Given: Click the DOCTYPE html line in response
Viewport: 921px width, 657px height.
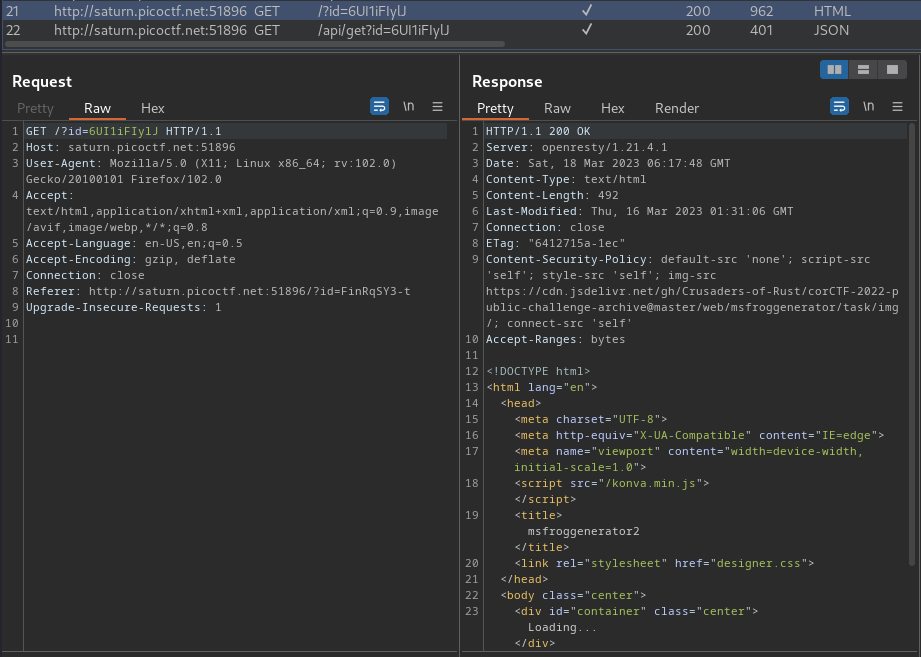Looking at the screenshot, I should [538, 371].
